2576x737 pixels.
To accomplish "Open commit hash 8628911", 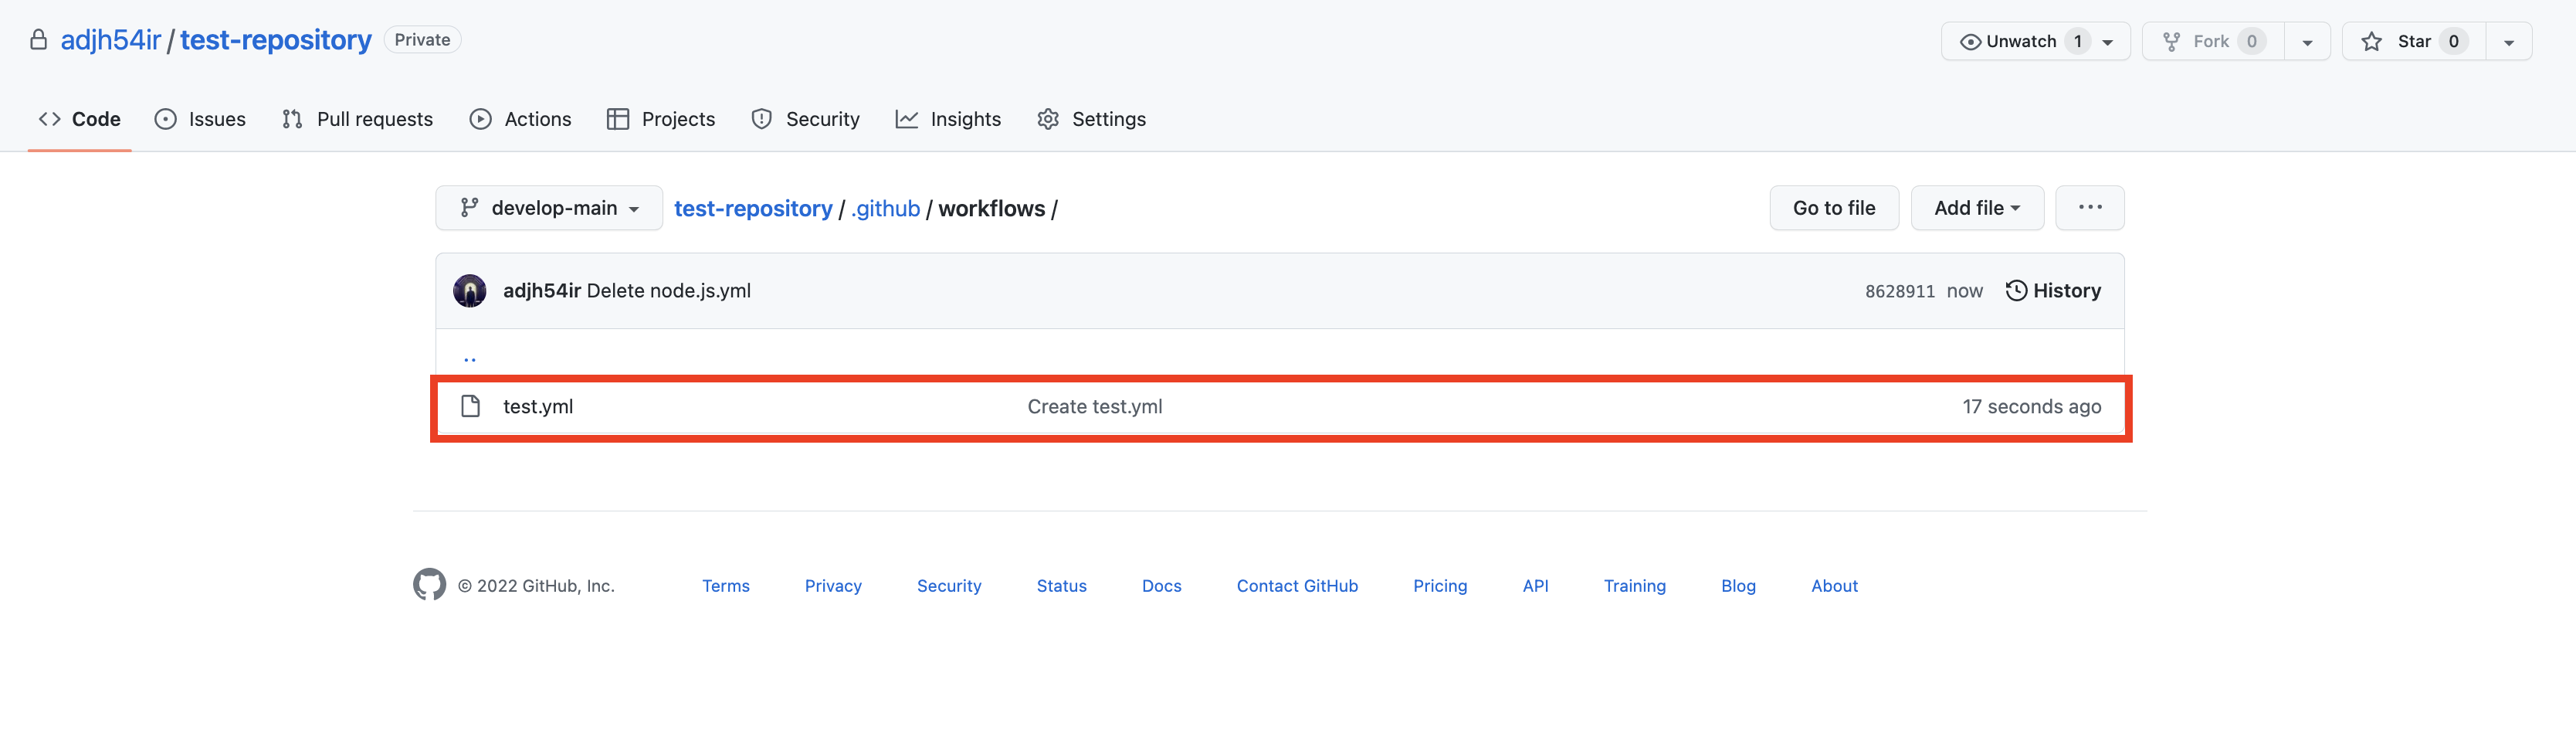I will coord(1900,292).
